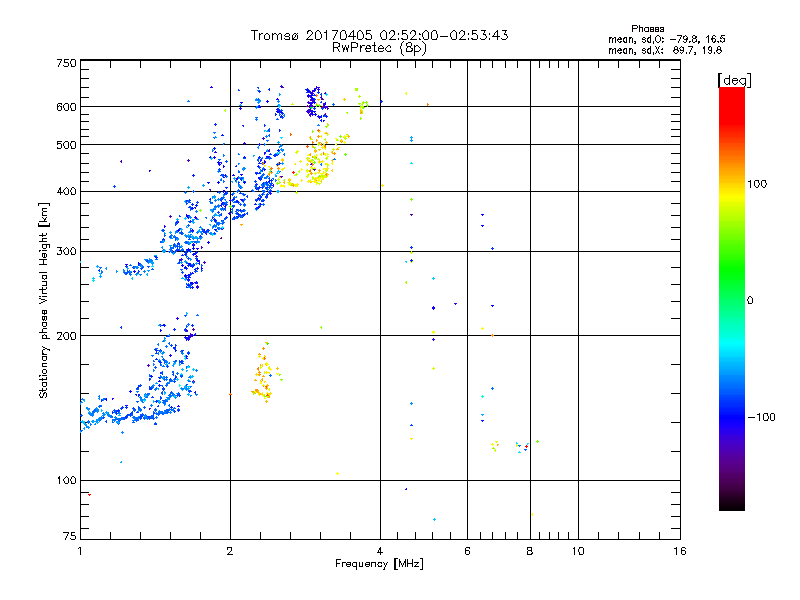Click the 'mean, sd,O: -79.8, 16.5' statistic

(666, 39)
